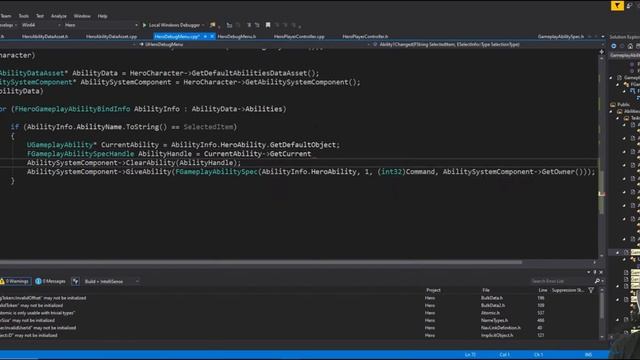The image size is (640, 360).
Task: Open the Win64 platform dropdown
Action: pyautogui.click(x=41, y=25)
